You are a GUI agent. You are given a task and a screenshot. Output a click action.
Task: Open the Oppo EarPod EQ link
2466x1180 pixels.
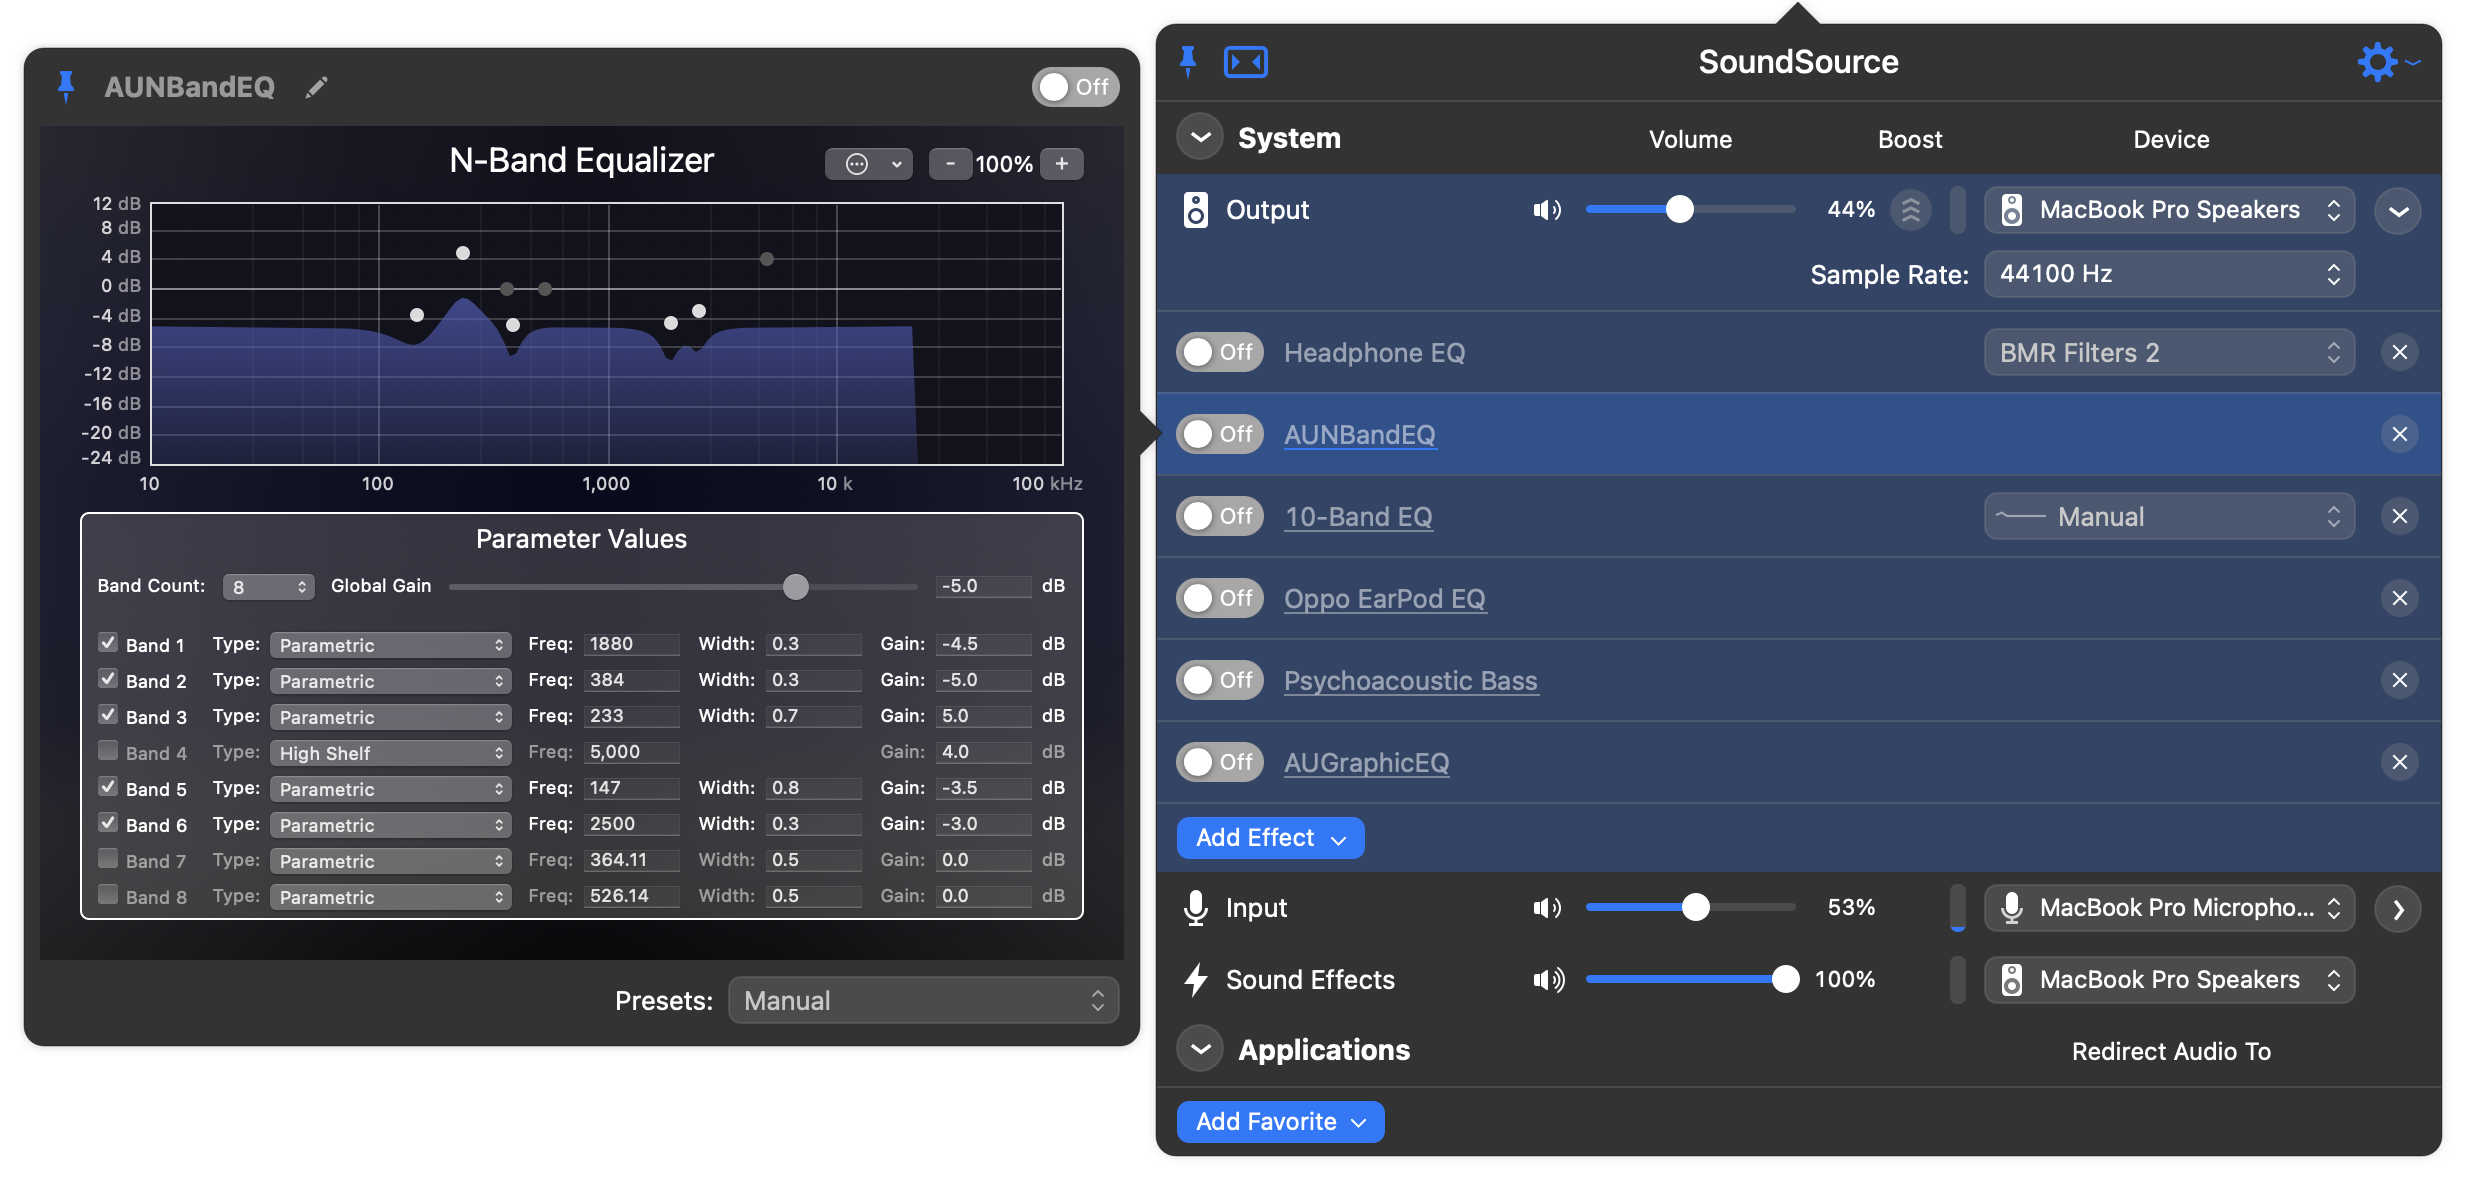click(x=1385, y=599)
